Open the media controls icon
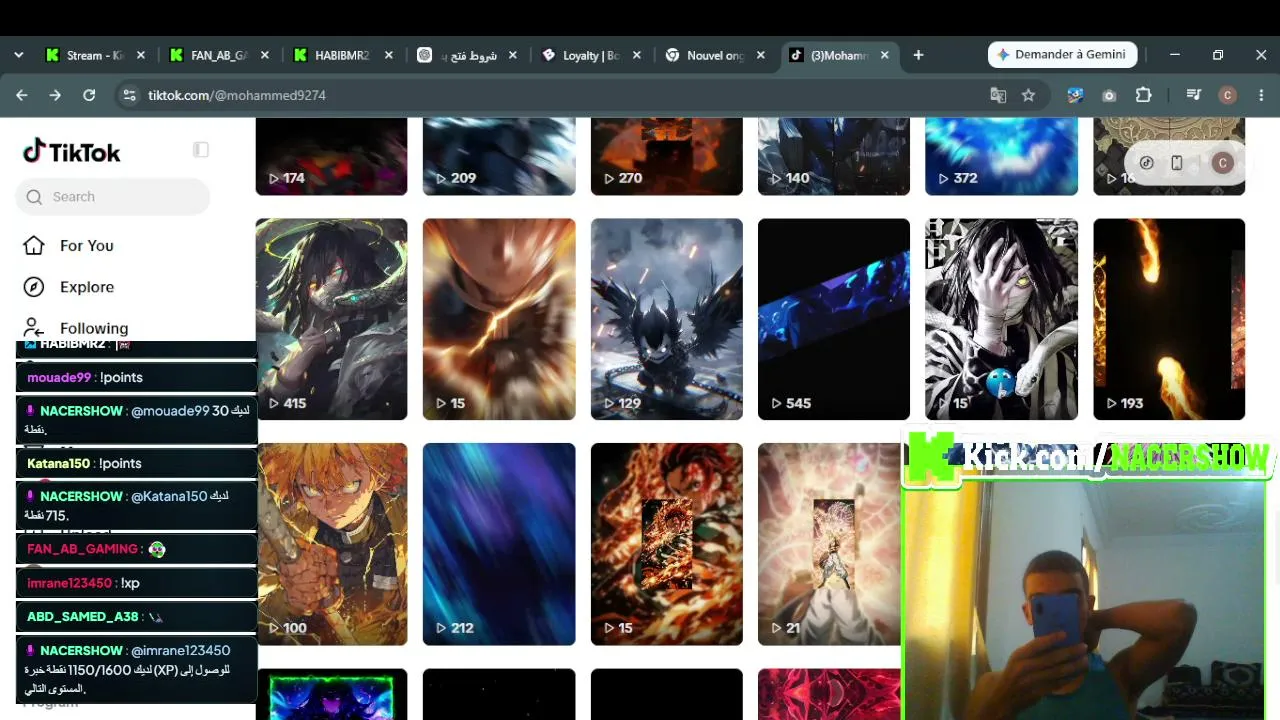 tap(1193, 95)
